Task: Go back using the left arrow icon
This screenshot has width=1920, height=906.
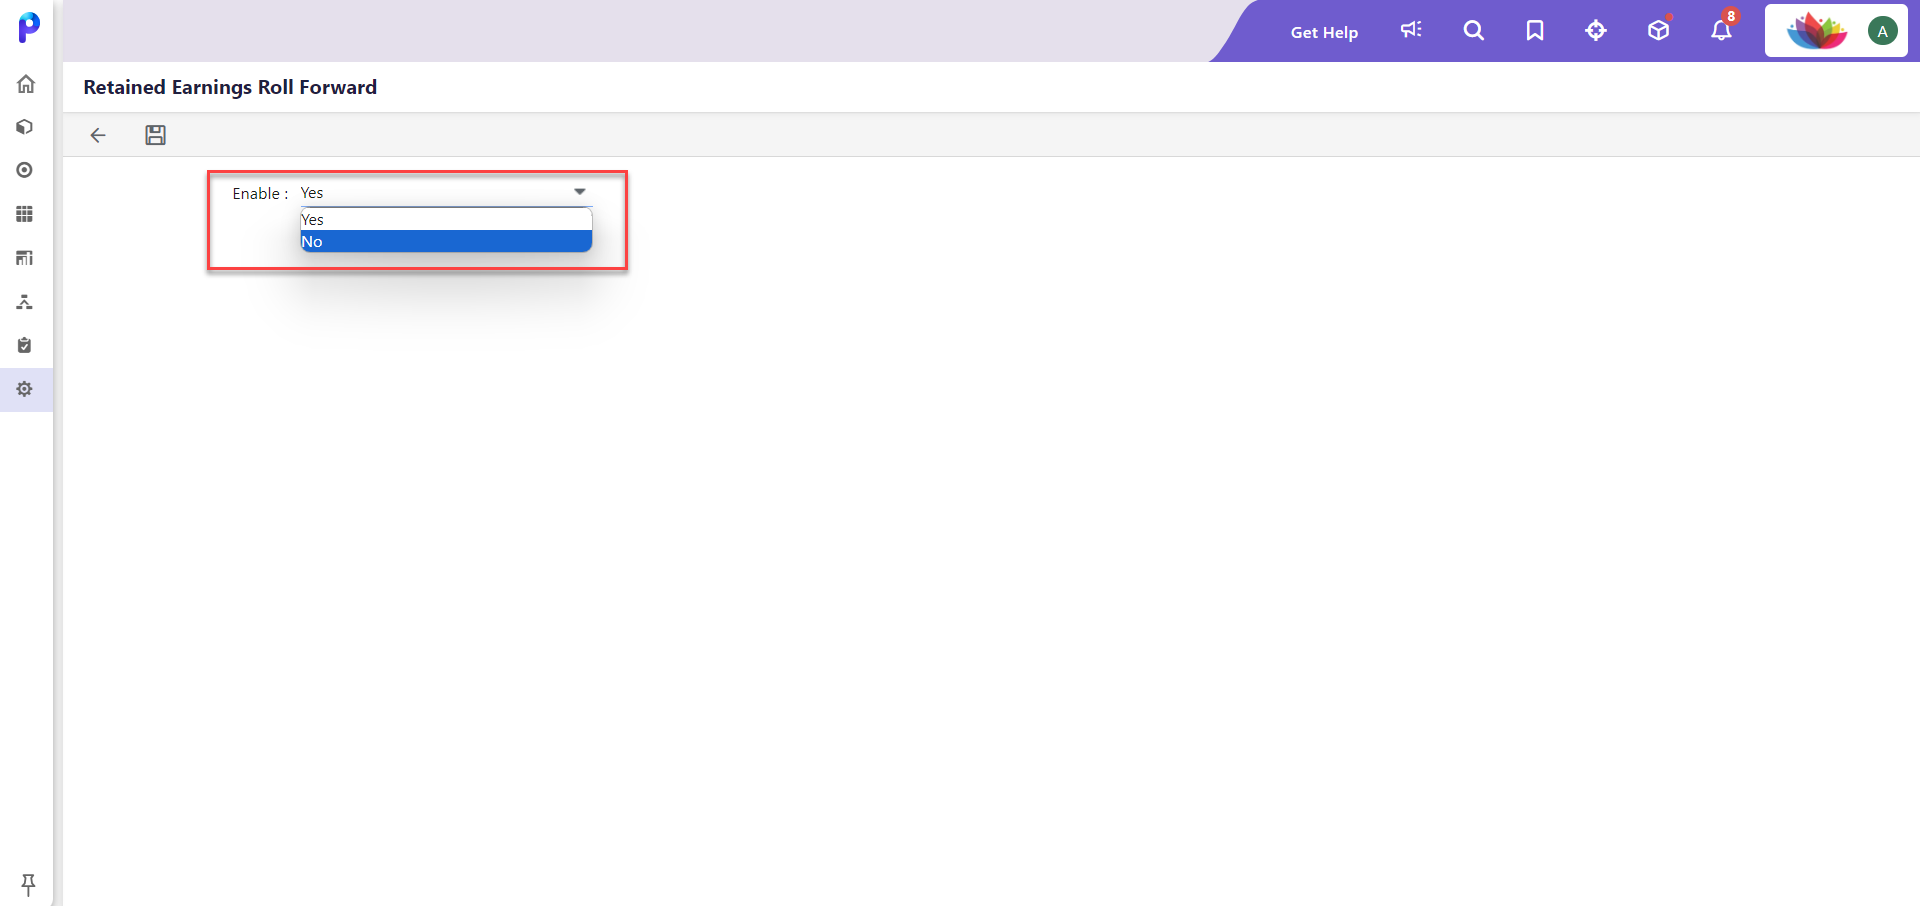Action: pyautogui.click(x=98, y=135)
